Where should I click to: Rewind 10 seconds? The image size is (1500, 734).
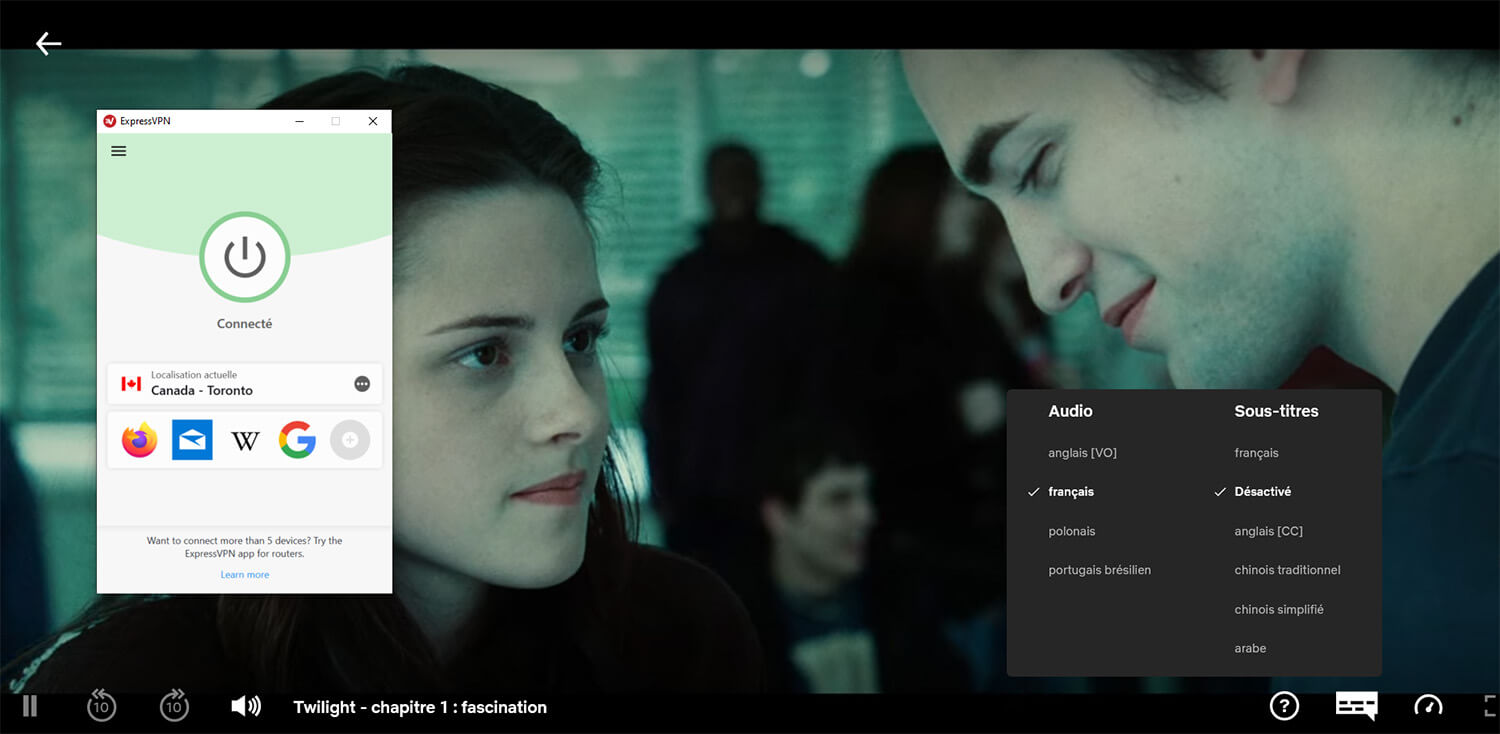pos(101,705)
